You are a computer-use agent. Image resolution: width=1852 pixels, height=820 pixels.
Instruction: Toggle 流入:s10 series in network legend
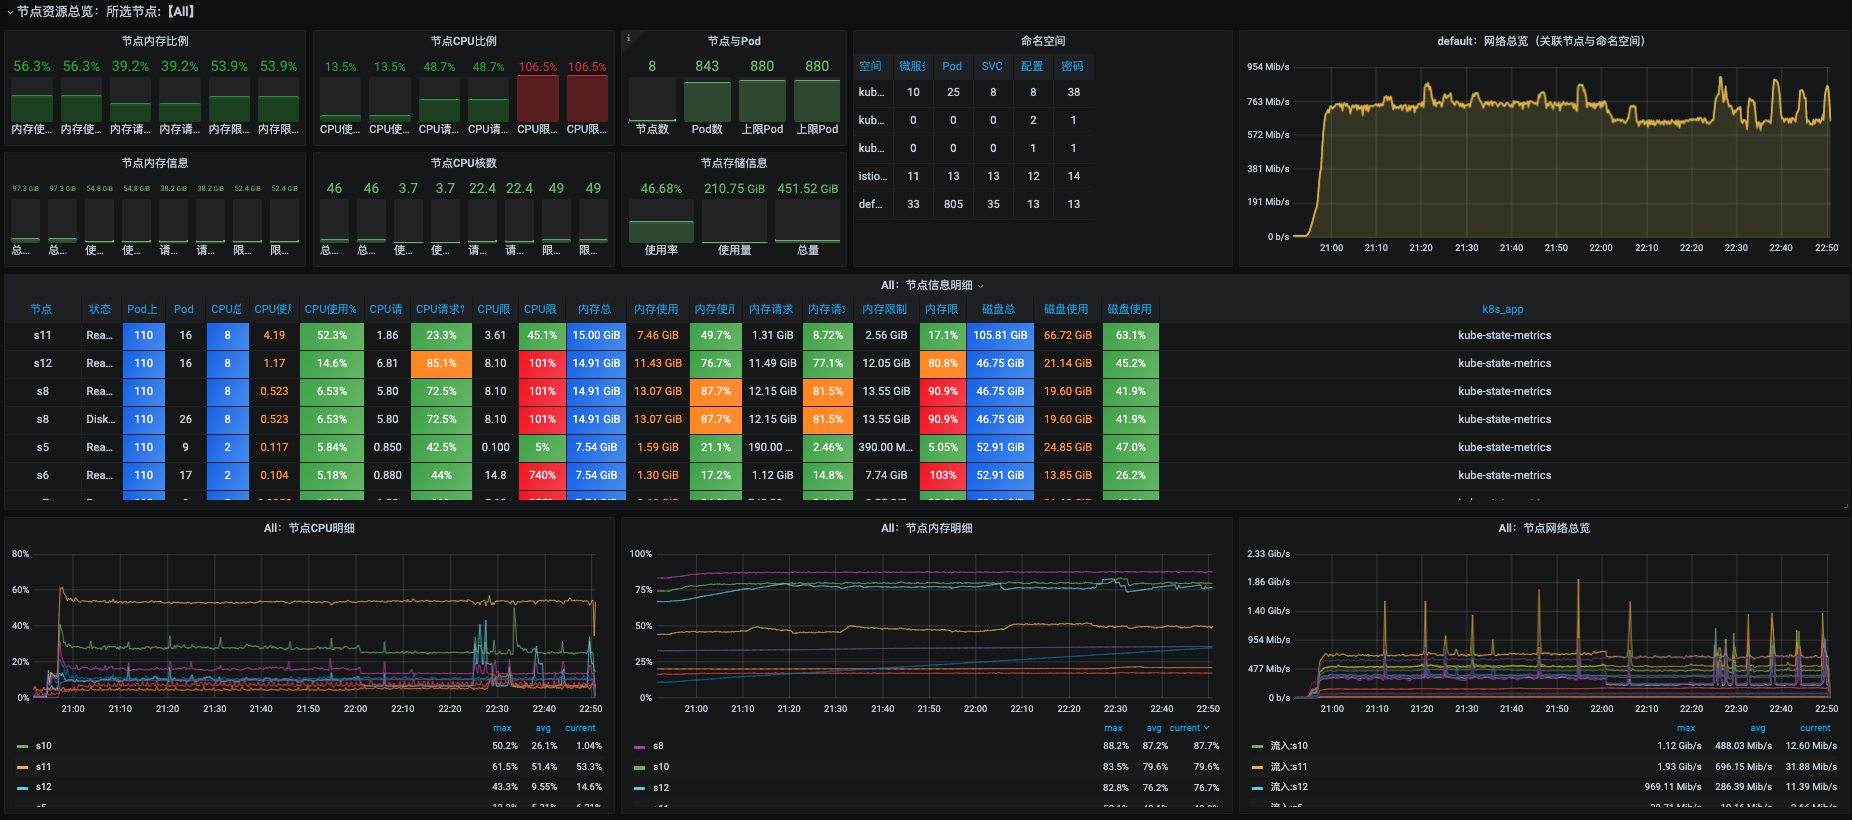coord(1289,746)
